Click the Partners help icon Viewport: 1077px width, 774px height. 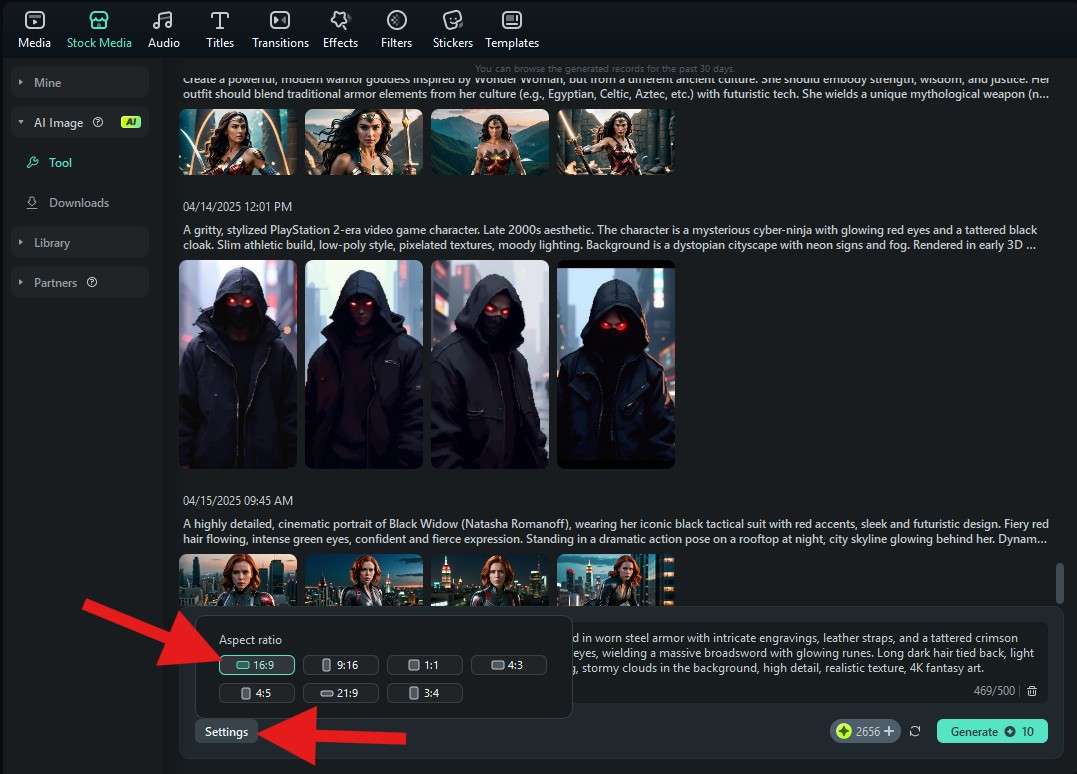[92, 282]
